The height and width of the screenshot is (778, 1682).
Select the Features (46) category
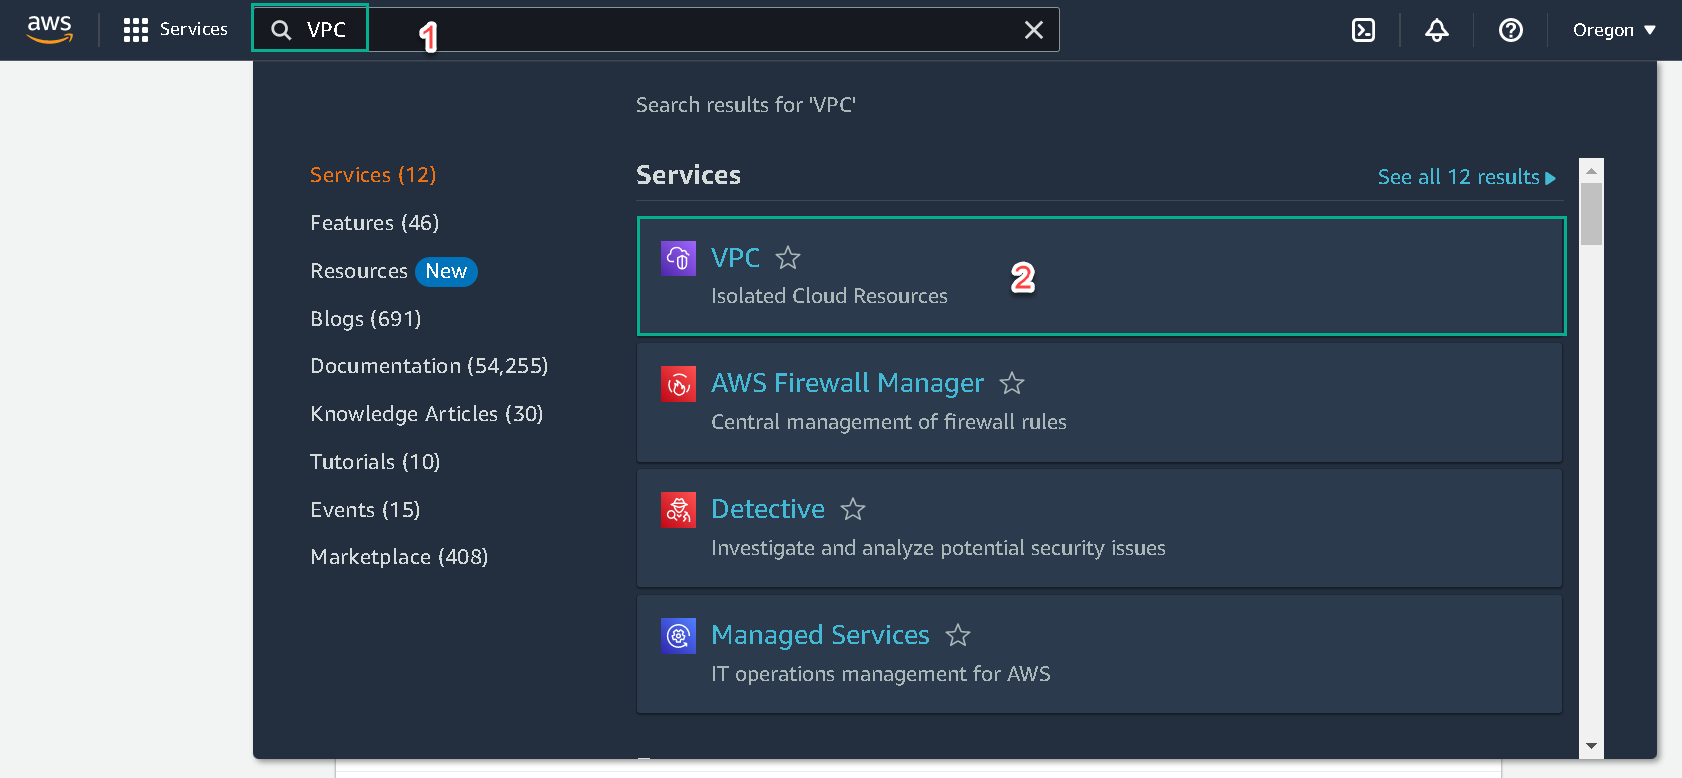(x=374, y=223)
